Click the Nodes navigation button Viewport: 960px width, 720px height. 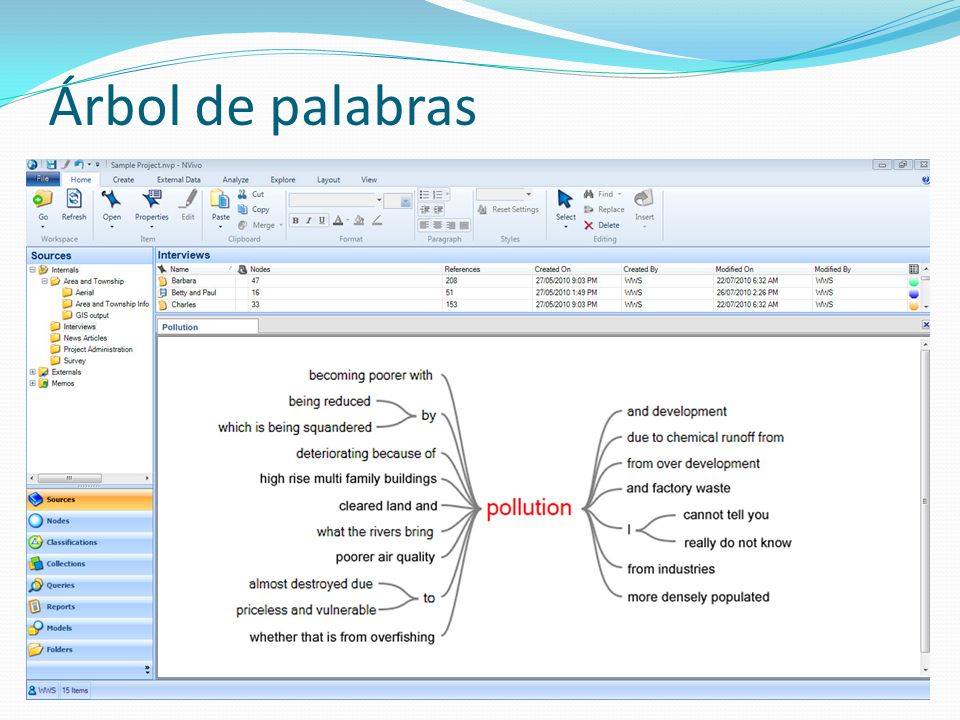[89, 521]
